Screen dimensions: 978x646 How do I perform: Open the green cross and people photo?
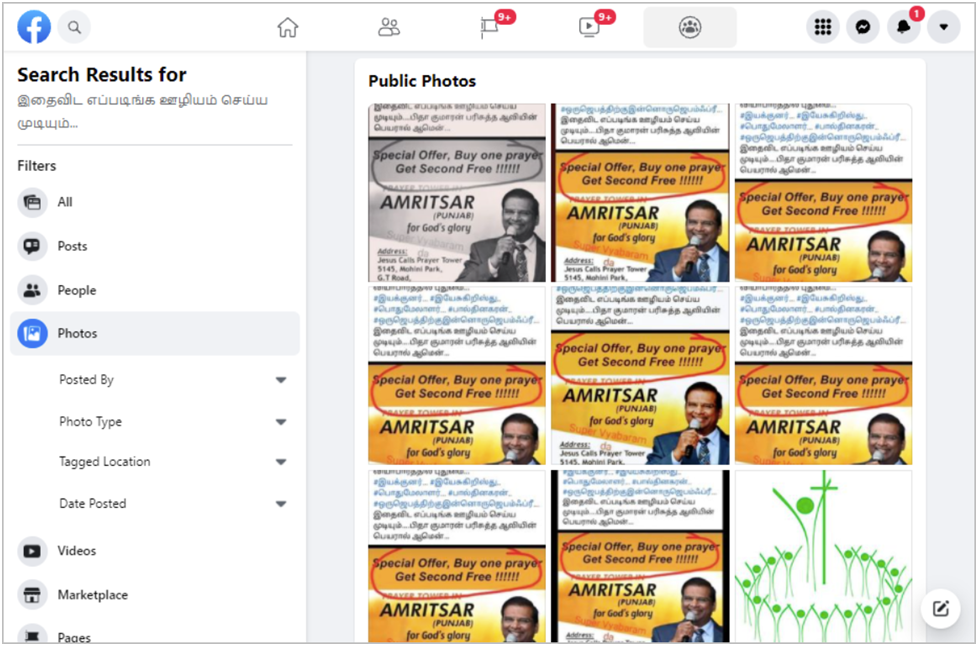[823, 557]
